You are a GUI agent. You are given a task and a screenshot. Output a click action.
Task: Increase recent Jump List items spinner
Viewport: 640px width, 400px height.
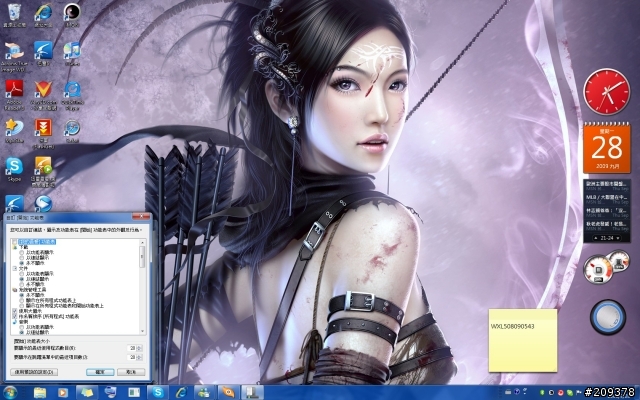(140, 356)
